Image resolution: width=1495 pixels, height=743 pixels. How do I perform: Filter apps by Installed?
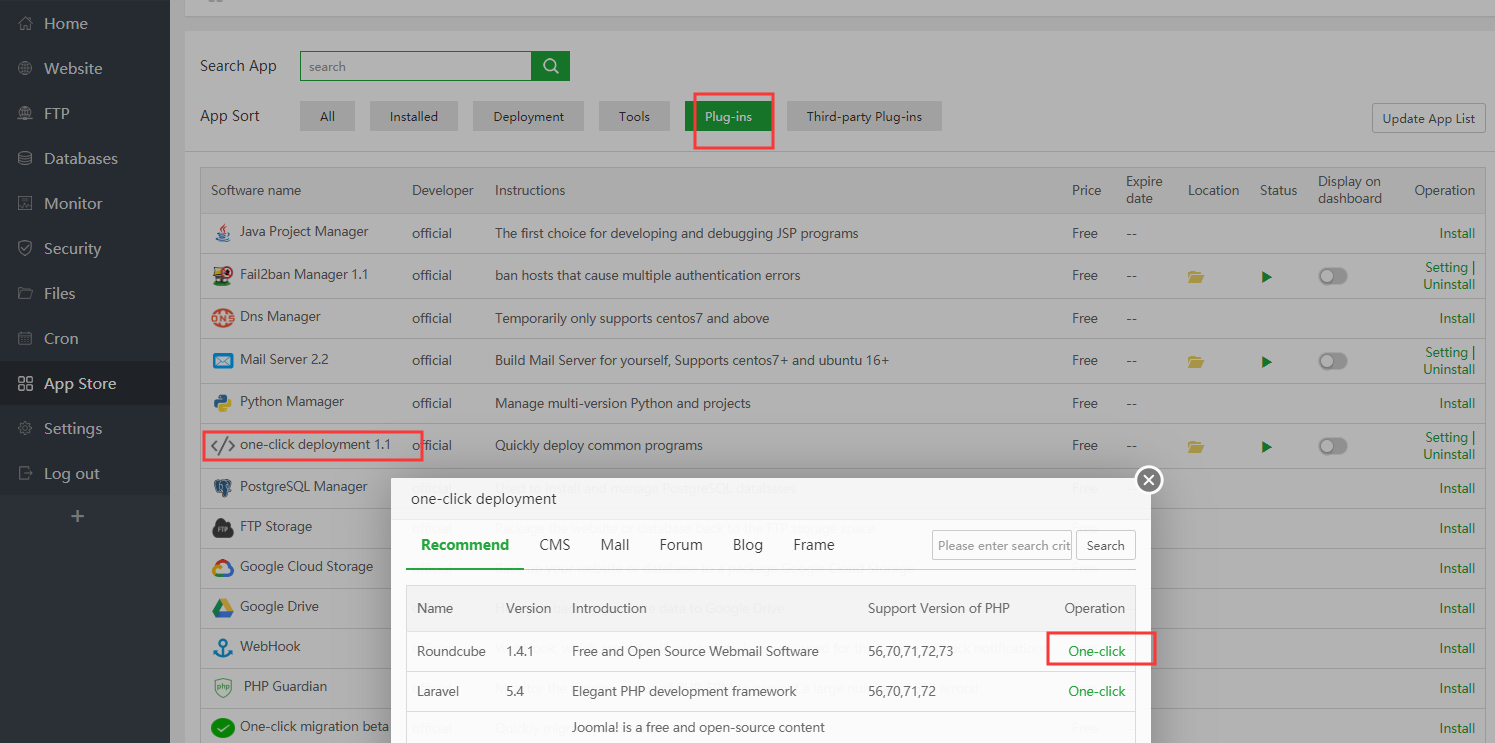click(x=414, y=116)
